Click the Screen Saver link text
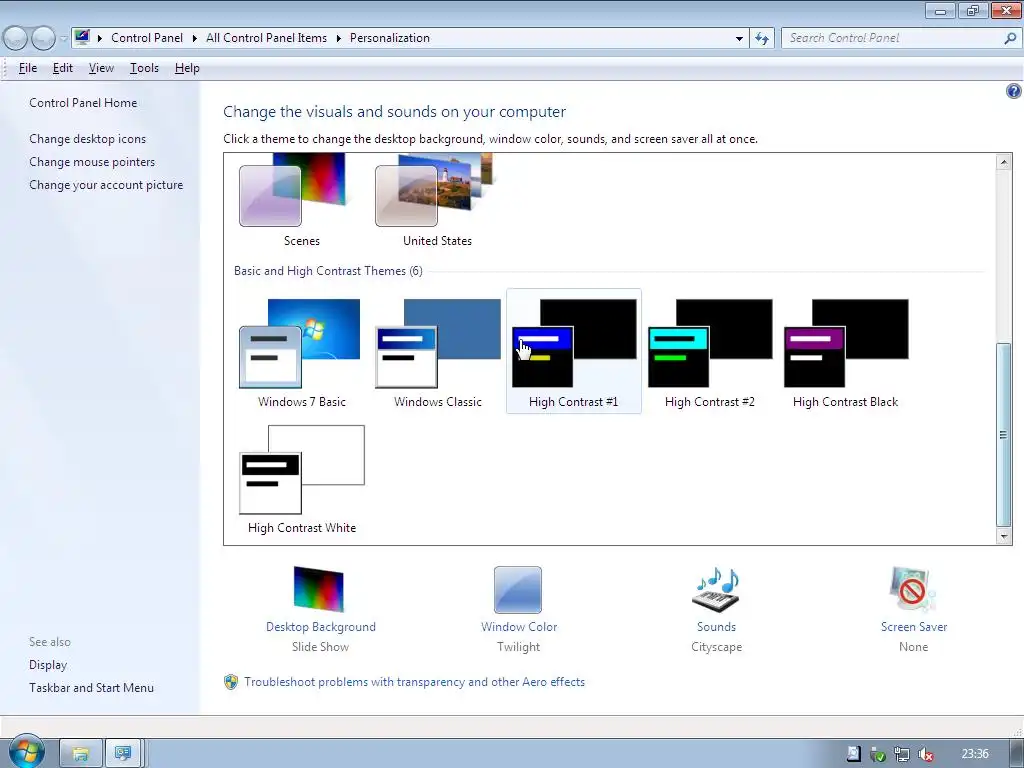 [914, 627]
